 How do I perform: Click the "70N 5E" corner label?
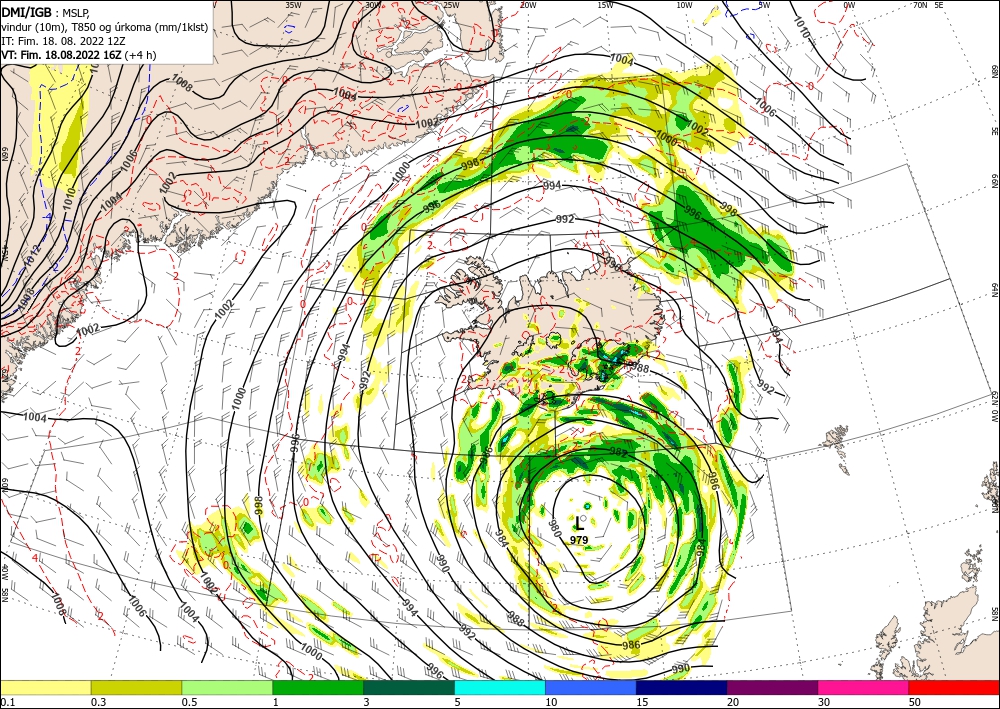tap(928, 5)
